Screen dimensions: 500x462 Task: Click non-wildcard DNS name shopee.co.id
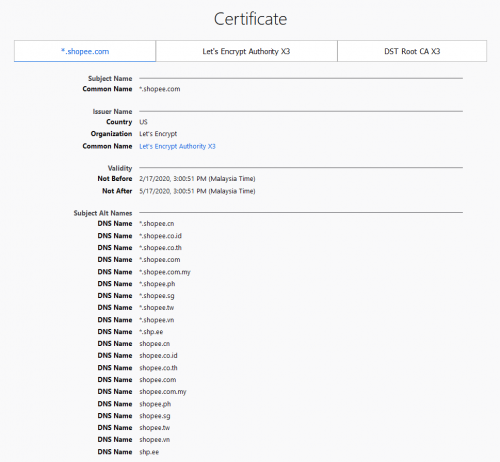(158, 356)
